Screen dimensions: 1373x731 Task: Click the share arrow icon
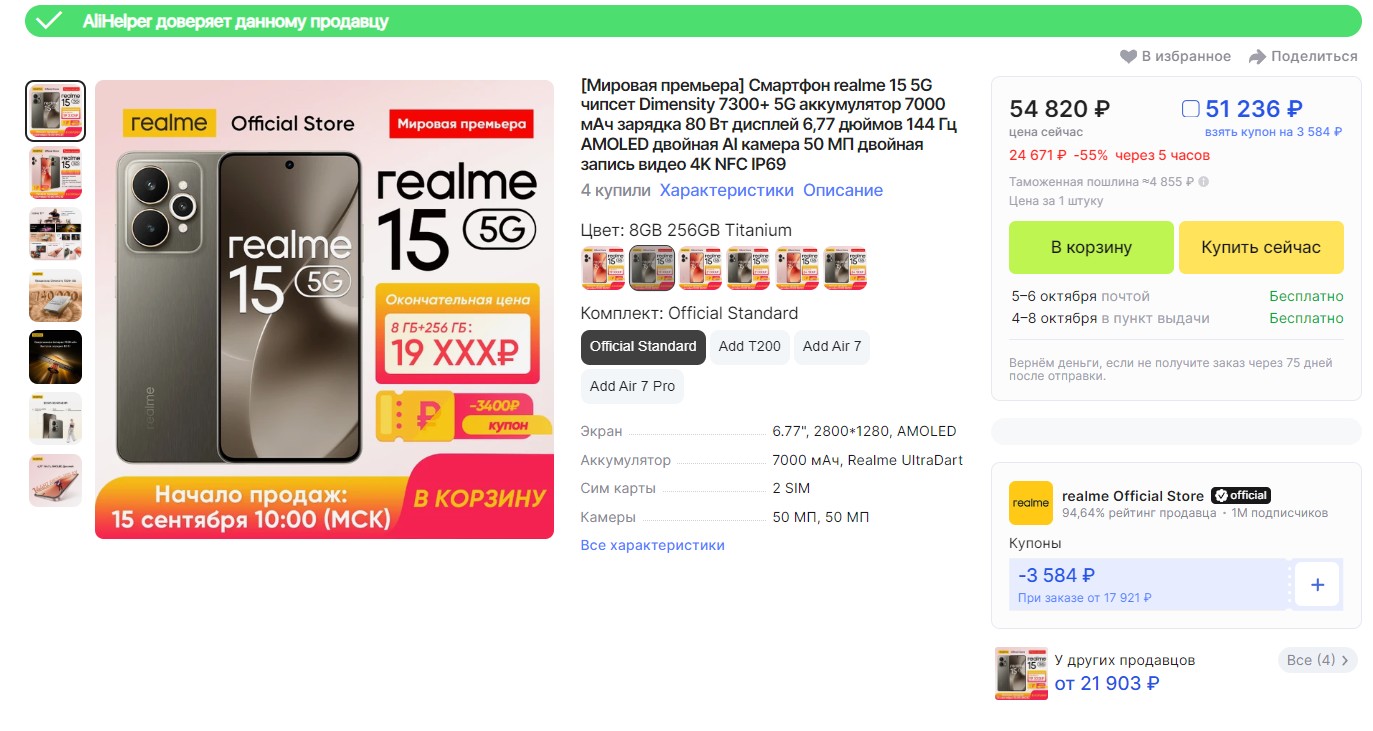tap(1257, 57)
